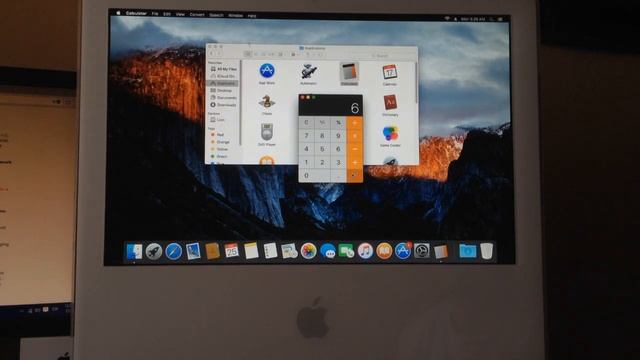Select the Calculator app icon in Finder
The height and width of the screenshot is (360, 640).
[349, 71]
